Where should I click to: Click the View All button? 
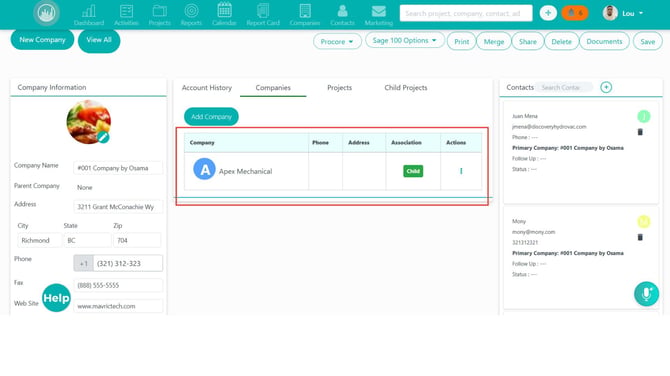coord(99,40)
